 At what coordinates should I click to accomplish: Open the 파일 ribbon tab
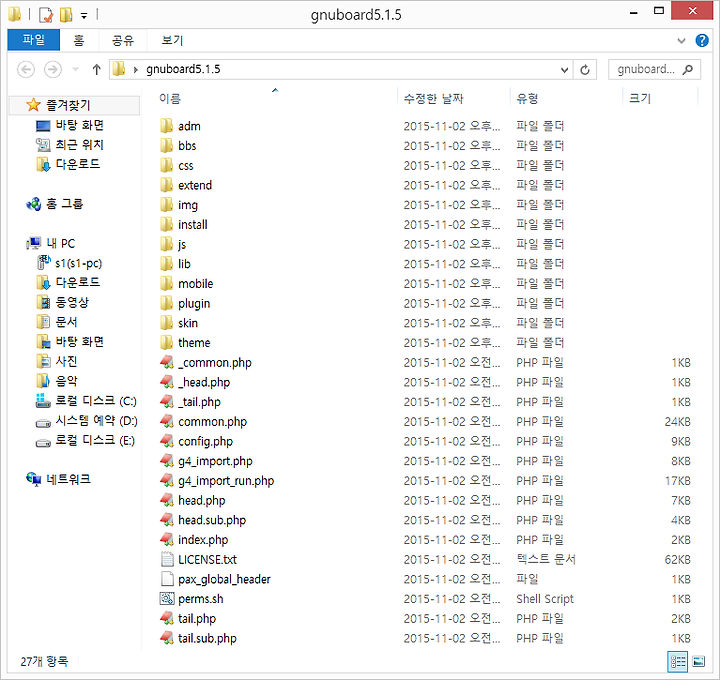34,40
